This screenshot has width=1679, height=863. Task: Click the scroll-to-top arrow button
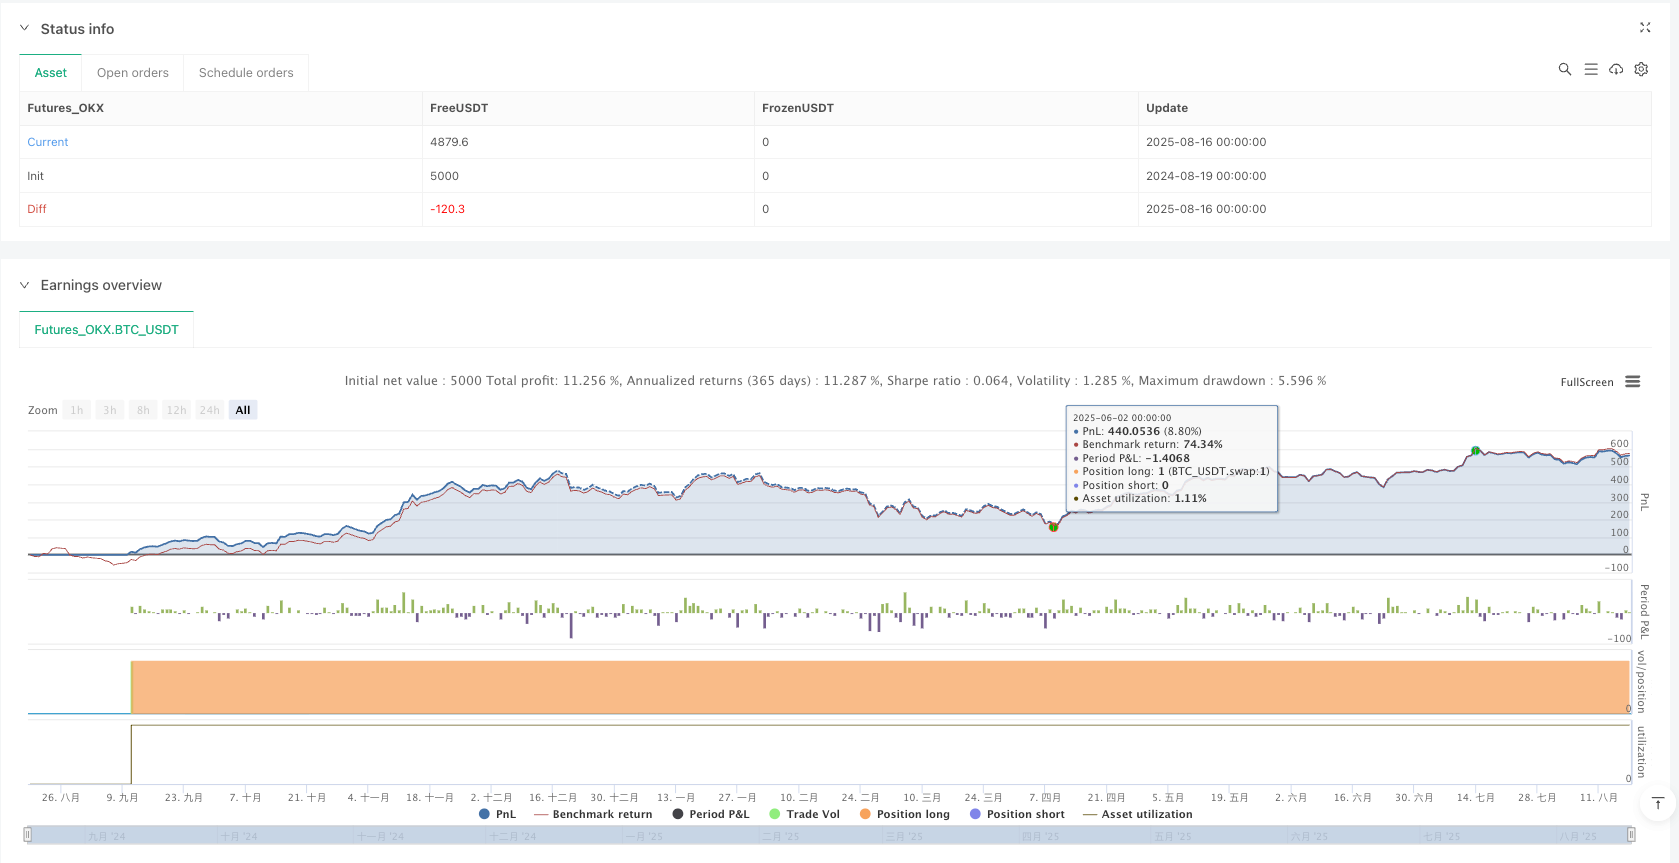tap(1657, 803)
